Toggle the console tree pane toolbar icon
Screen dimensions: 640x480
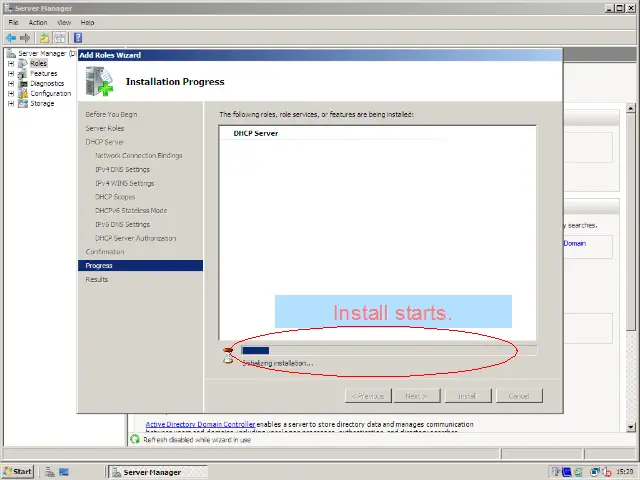pos(60,38)
